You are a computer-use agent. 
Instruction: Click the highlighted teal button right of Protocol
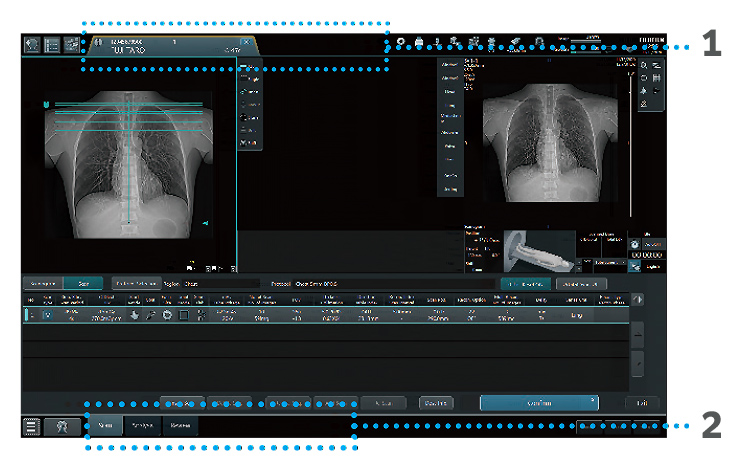[x=526, y=284]
